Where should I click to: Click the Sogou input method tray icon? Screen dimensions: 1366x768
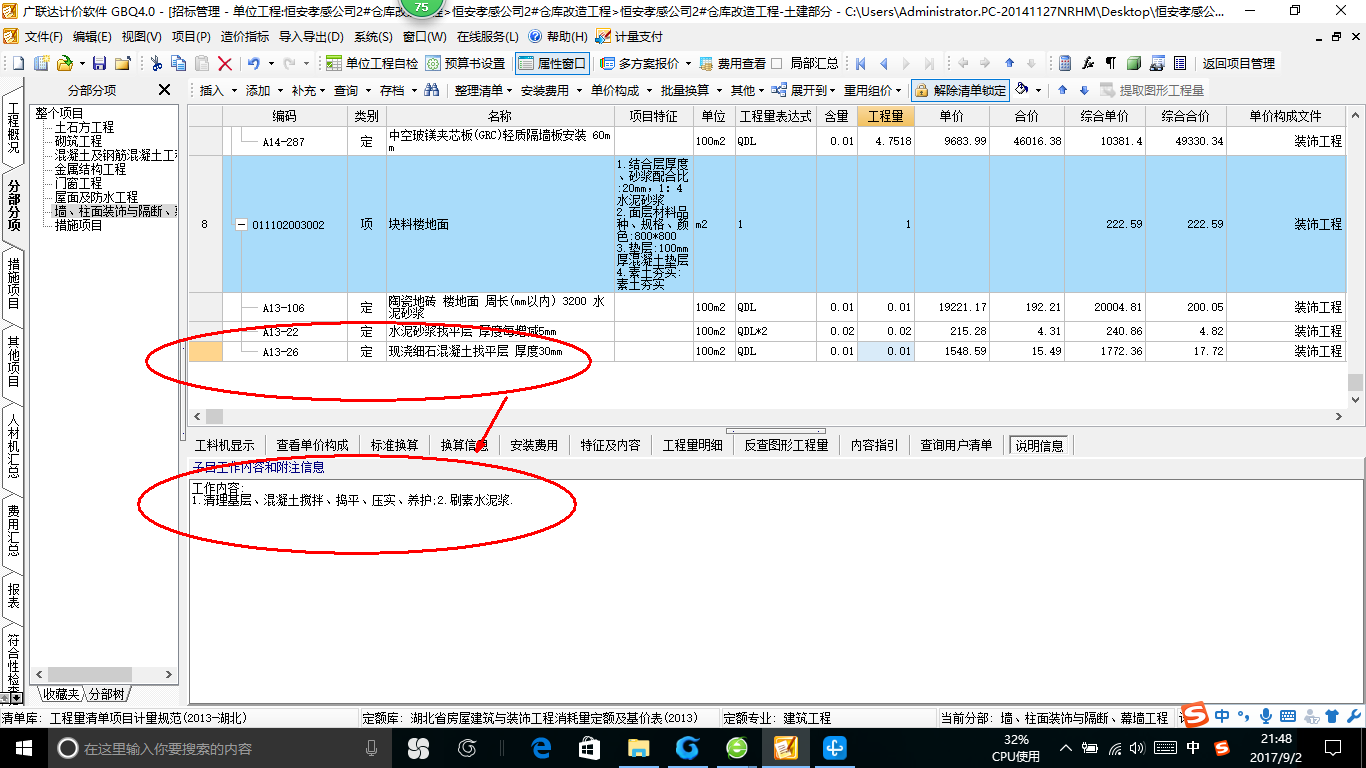(x=1221, y=748)
